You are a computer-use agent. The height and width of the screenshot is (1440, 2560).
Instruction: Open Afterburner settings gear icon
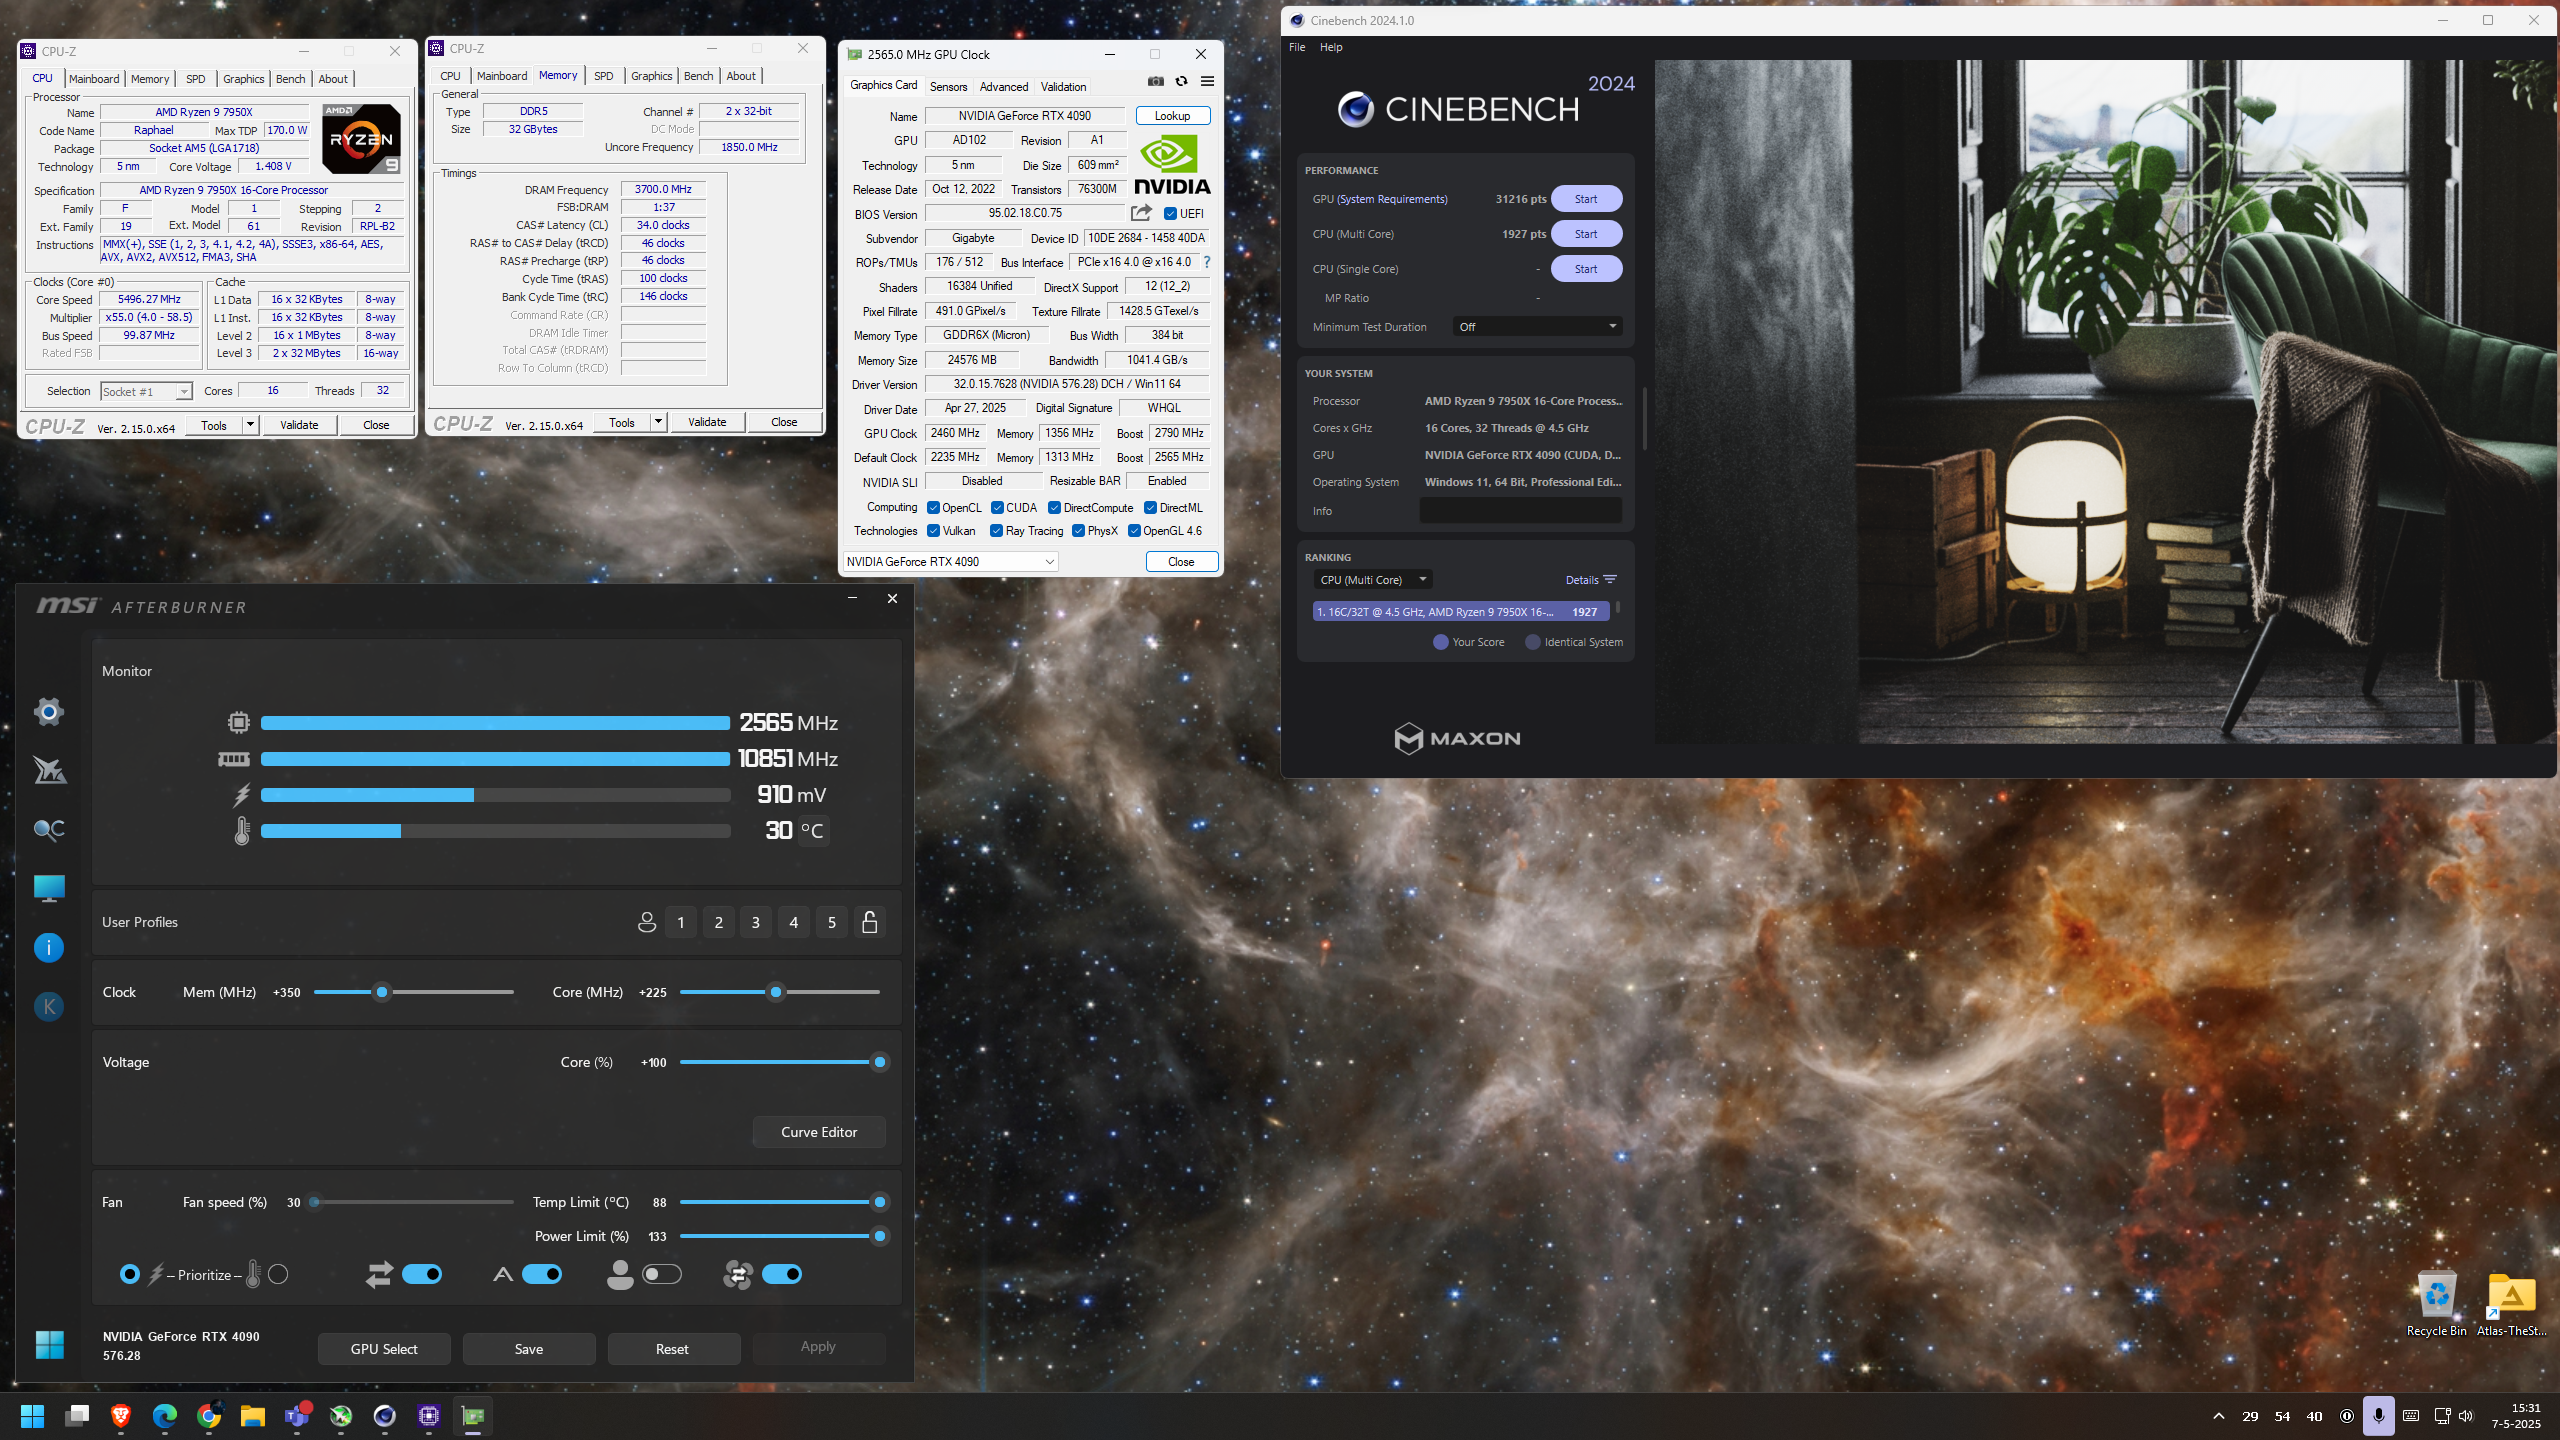coord(49,712)
